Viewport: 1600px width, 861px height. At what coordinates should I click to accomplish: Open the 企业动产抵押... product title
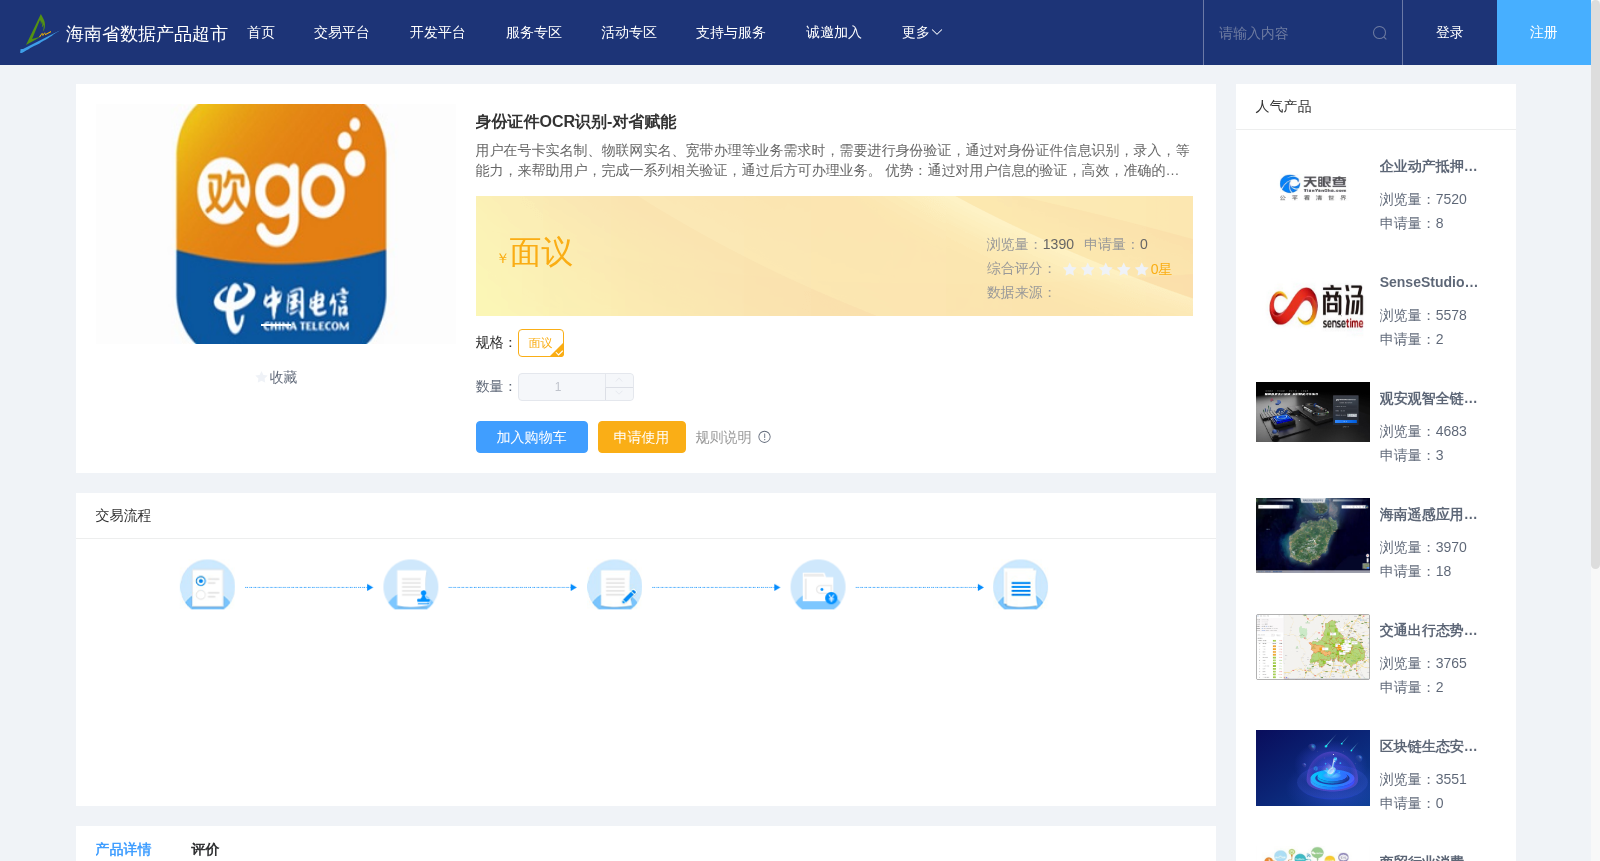pyautogui.click(x=1428, y=166)
